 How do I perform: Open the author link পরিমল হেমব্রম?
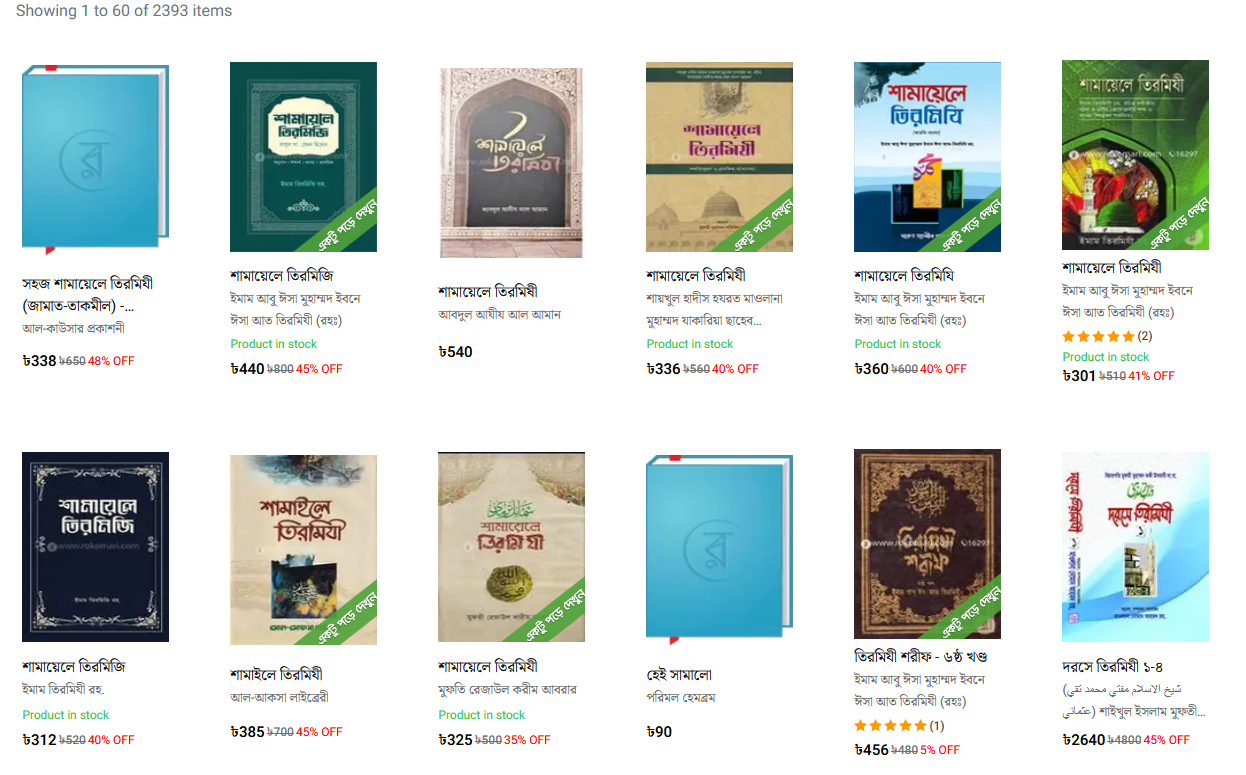coord(681,697)
